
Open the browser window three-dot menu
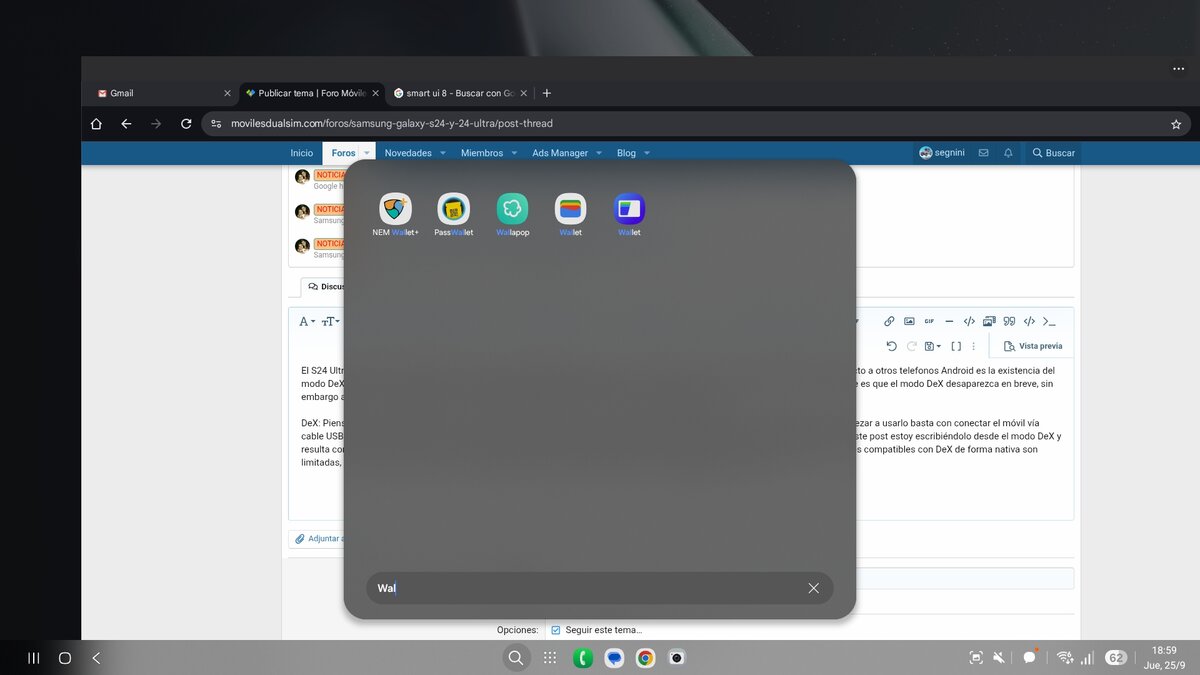point(1178,69)
